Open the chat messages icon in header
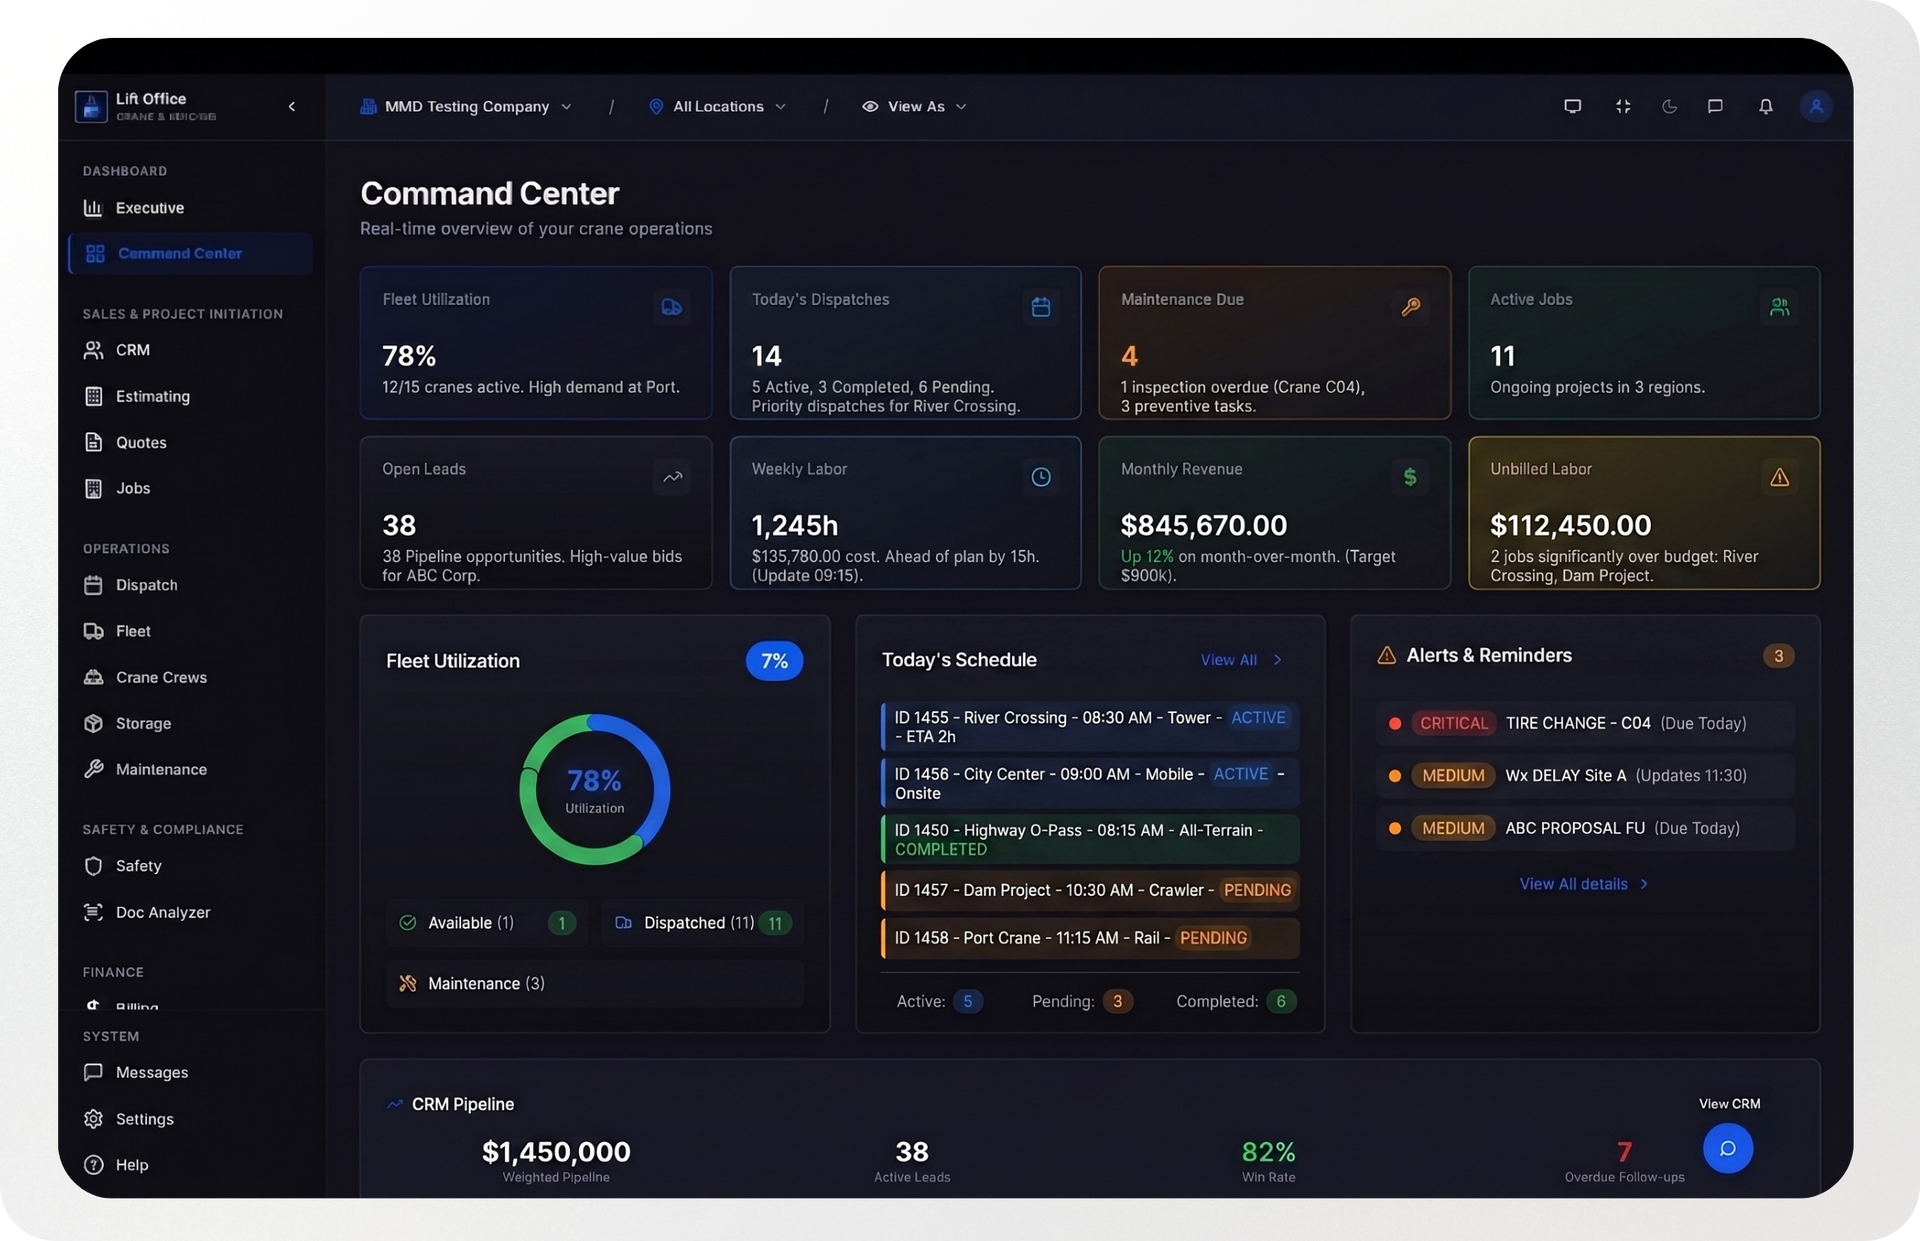The width and height of the screenshot is (1920, 1241). 1715,106
